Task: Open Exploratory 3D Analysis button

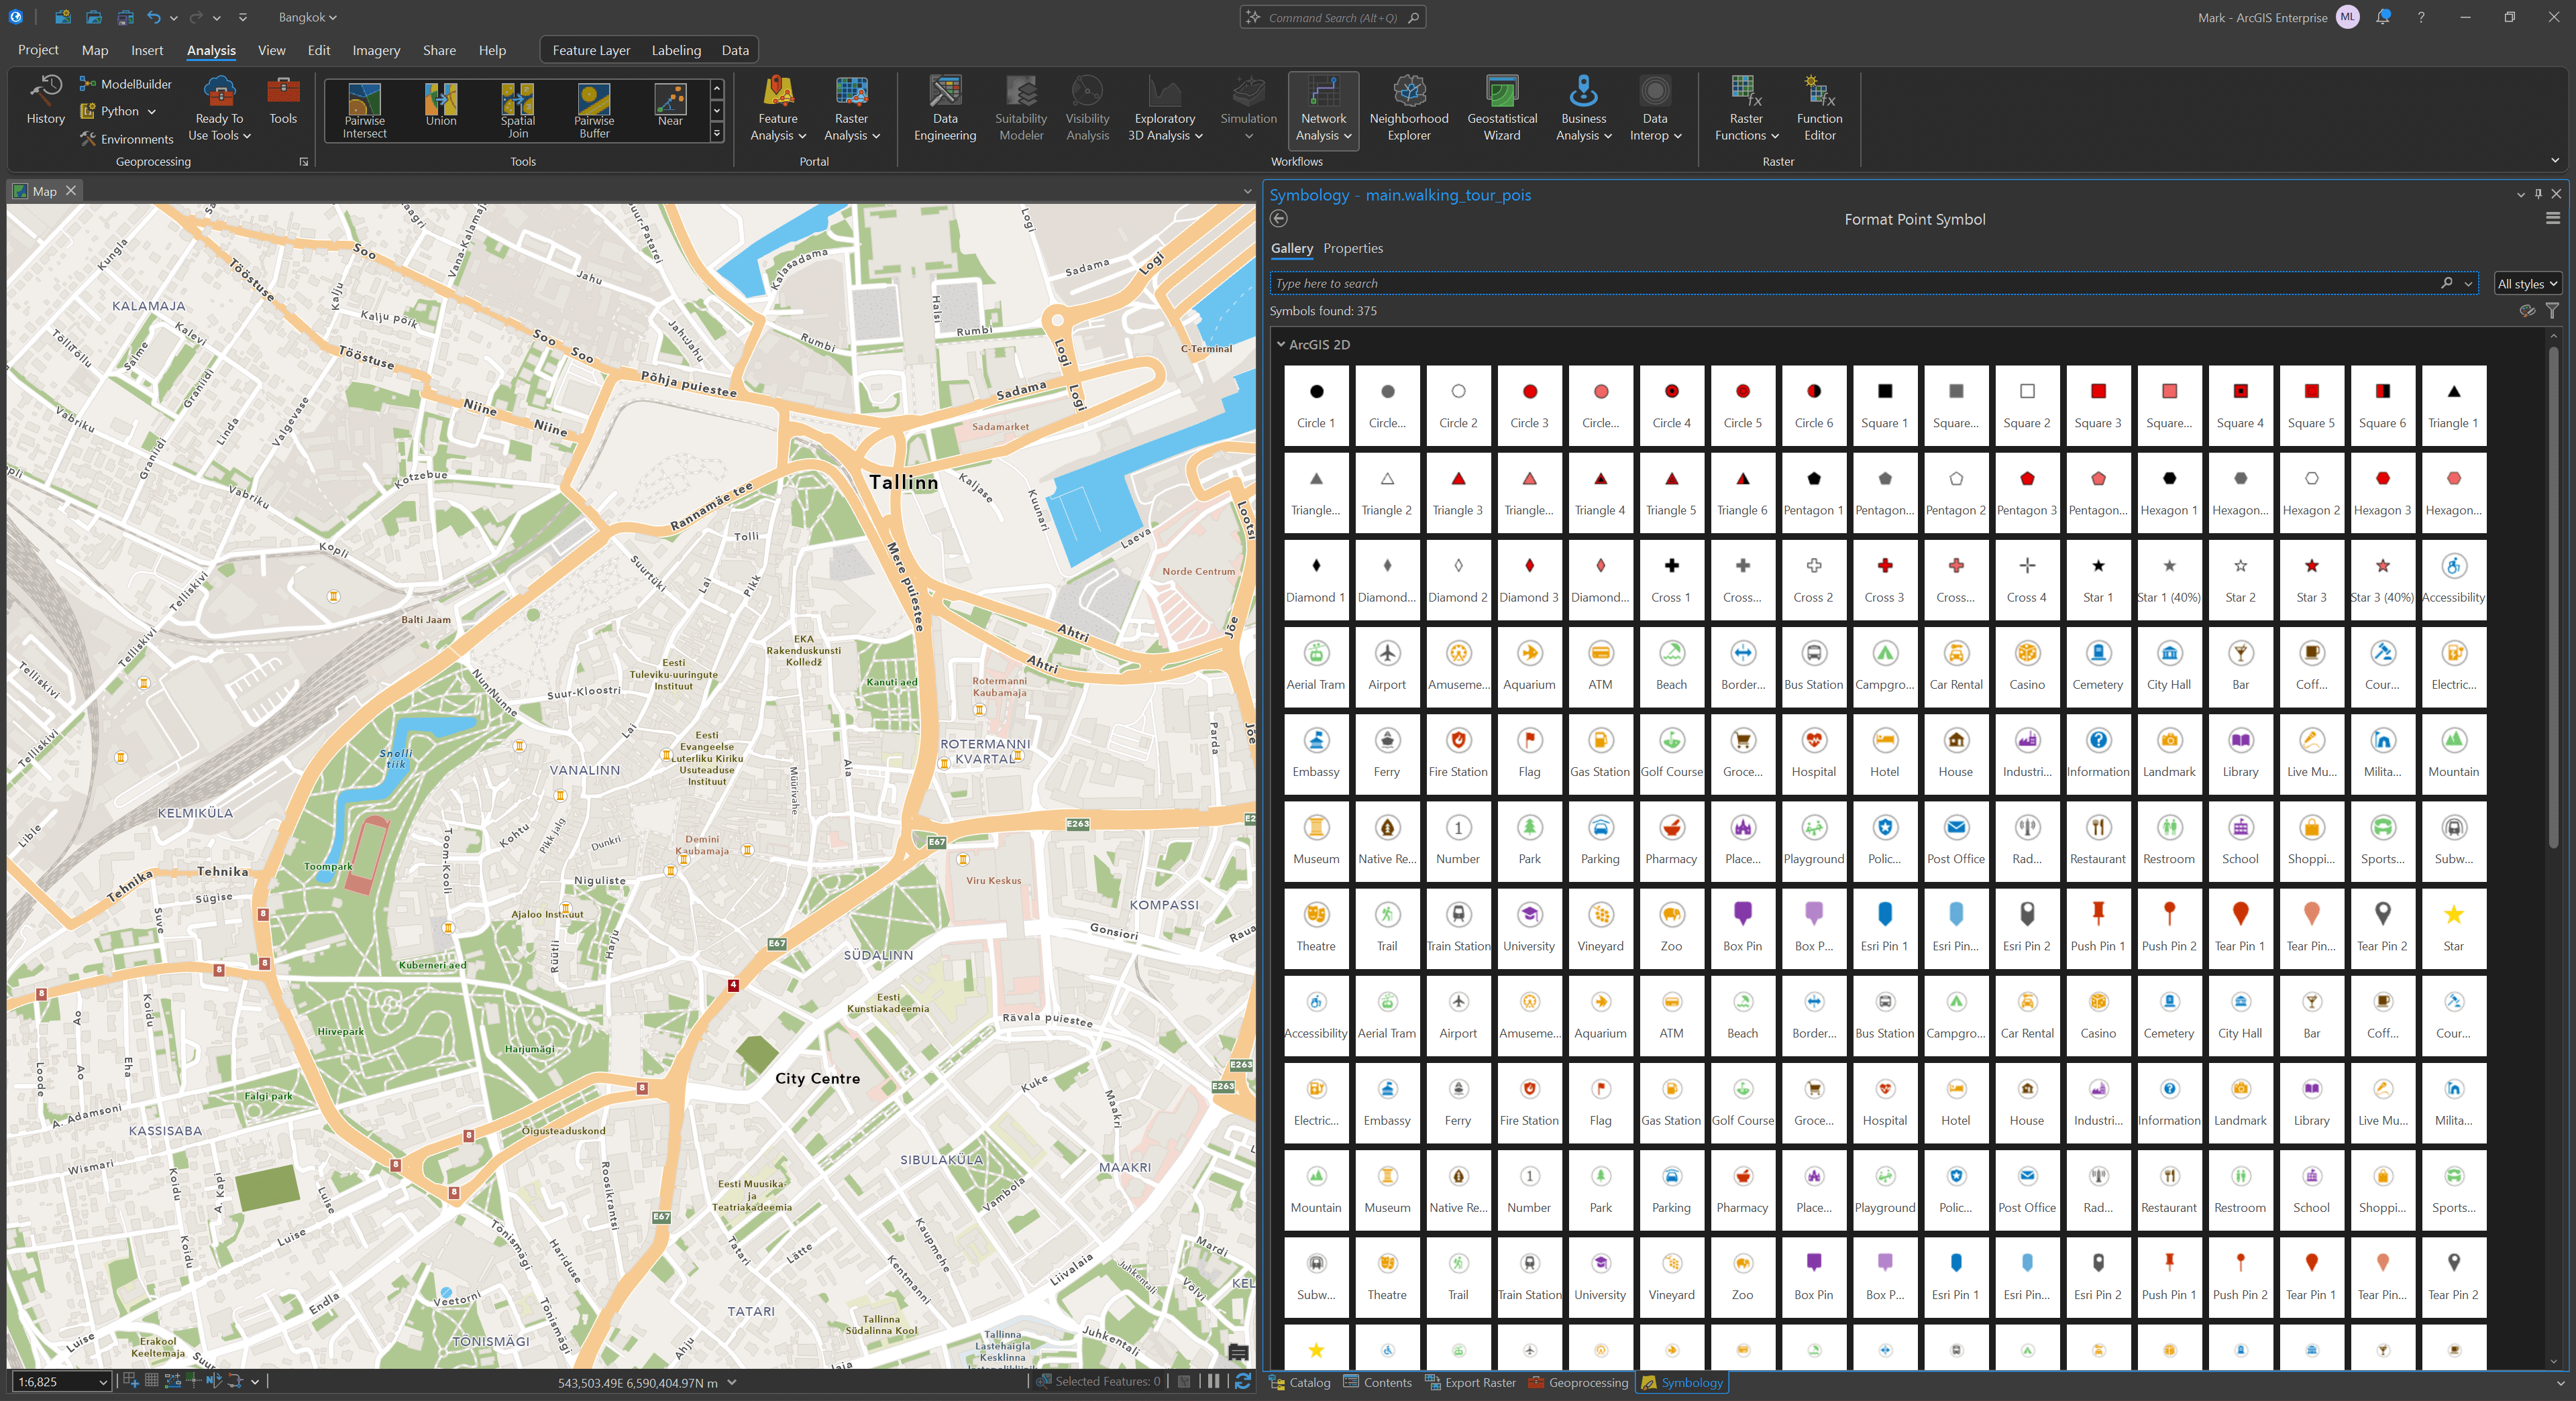Action: pyautogui.click(x=1165, y=108)
